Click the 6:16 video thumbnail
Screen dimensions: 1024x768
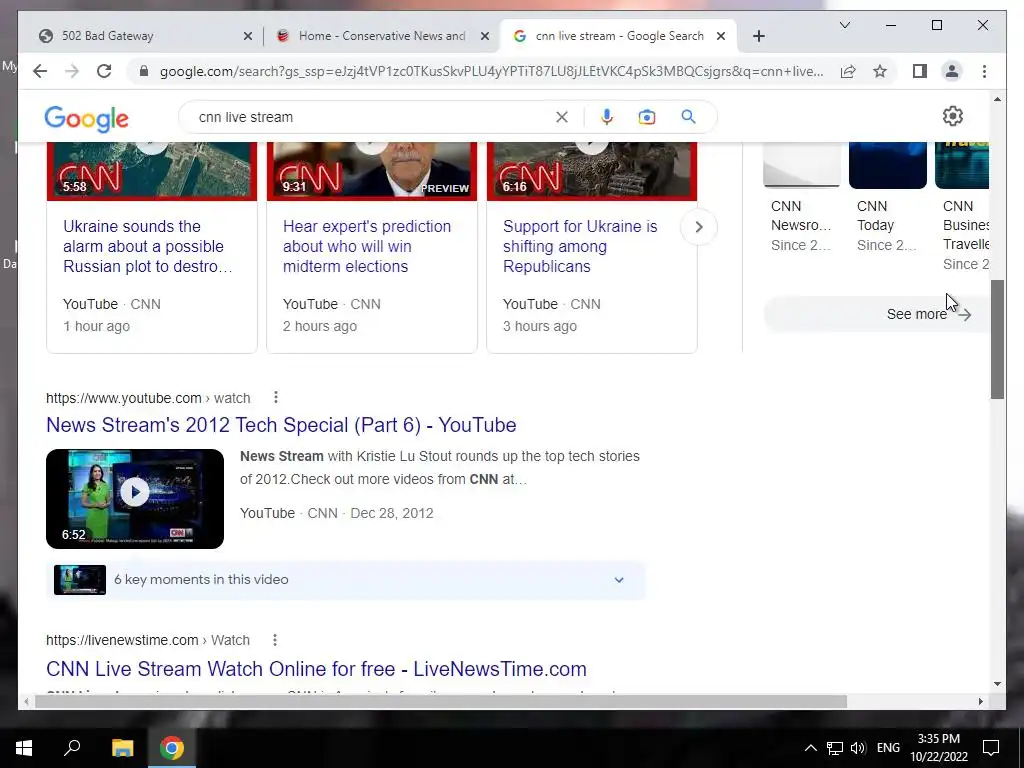coord(592,171)
